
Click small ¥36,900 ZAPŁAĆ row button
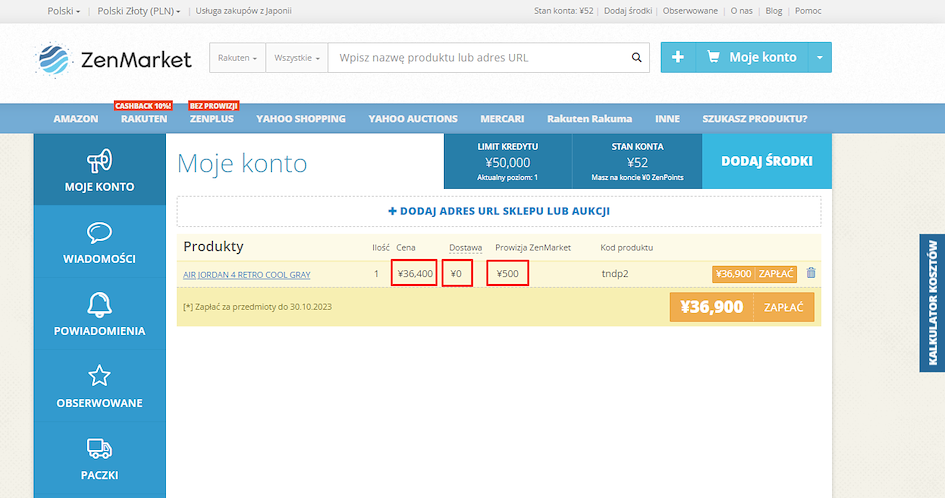click(754, 274)
